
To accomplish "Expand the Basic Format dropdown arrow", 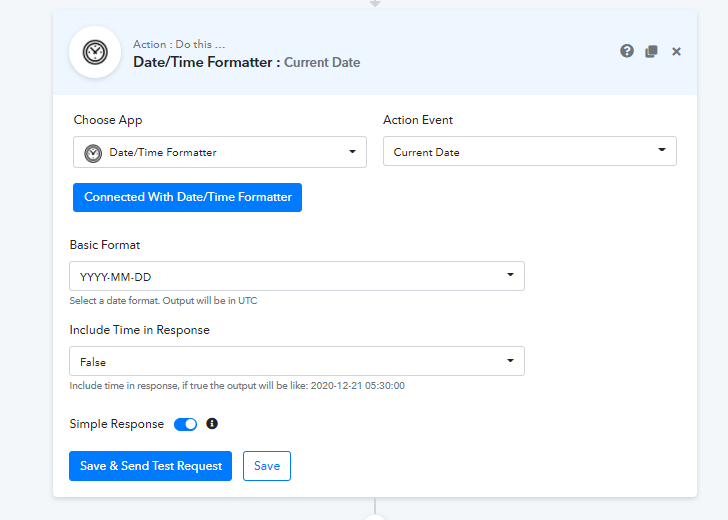I will (x=510, y=276).
